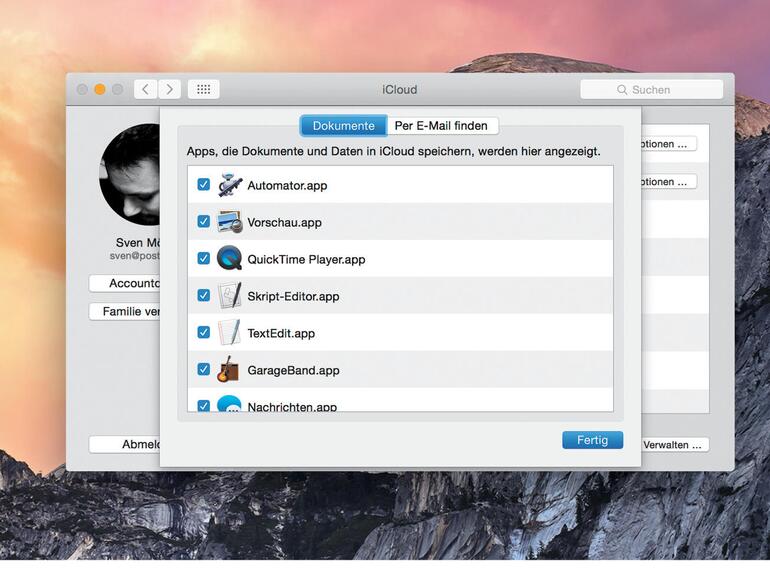770x578 pixels.
Task: Click the Familie button in iCloud window
Action: click(x=125, y=311)
